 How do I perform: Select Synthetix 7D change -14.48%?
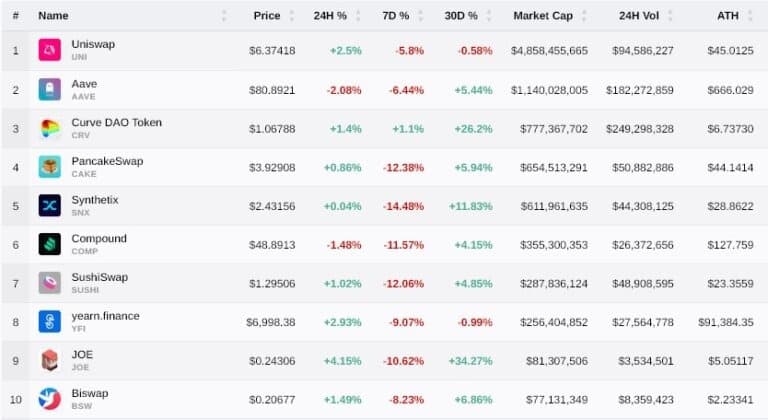point(404,206)
